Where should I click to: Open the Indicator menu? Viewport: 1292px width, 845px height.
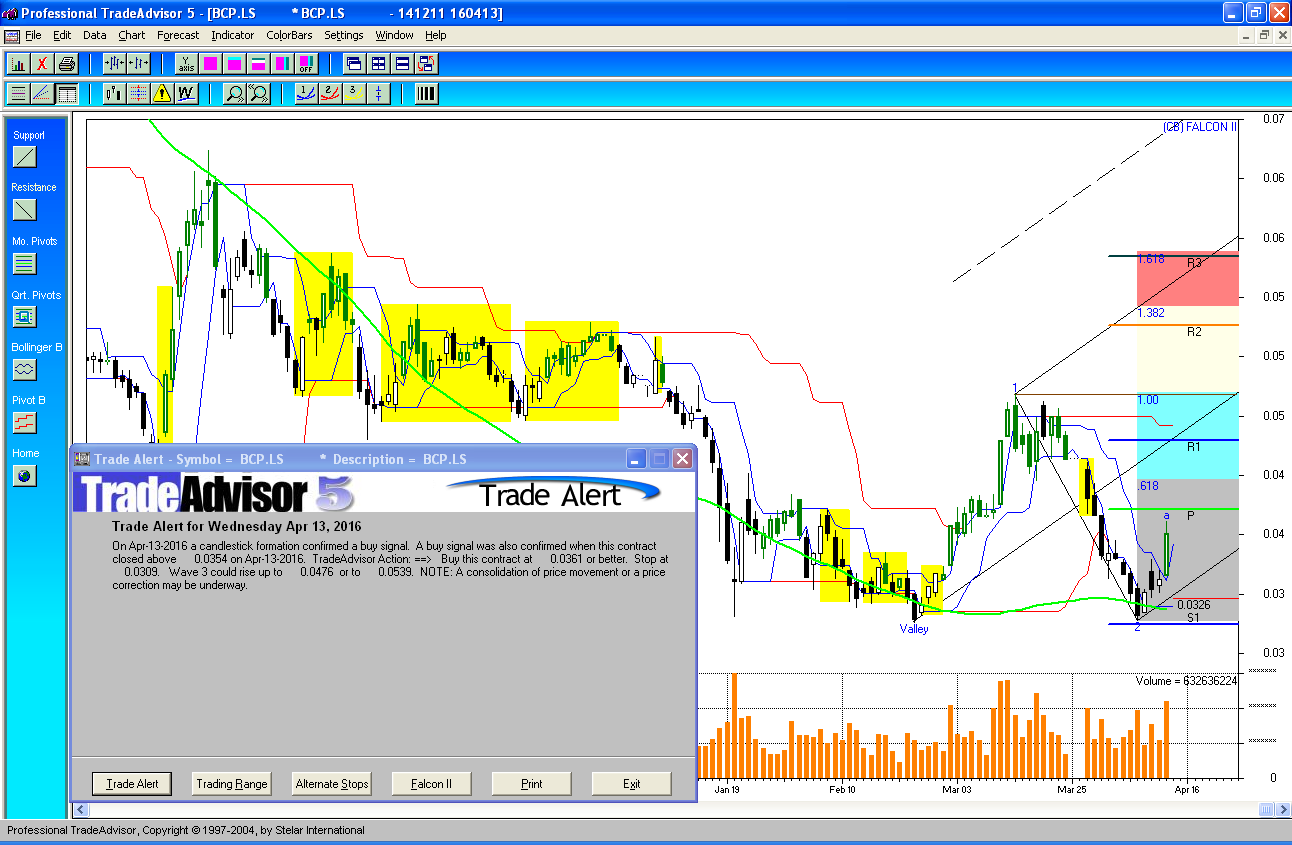[233, 35]
